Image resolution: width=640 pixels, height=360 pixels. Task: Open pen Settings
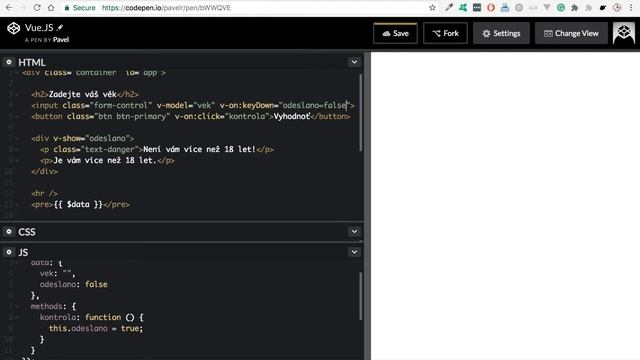pos(501,33)
